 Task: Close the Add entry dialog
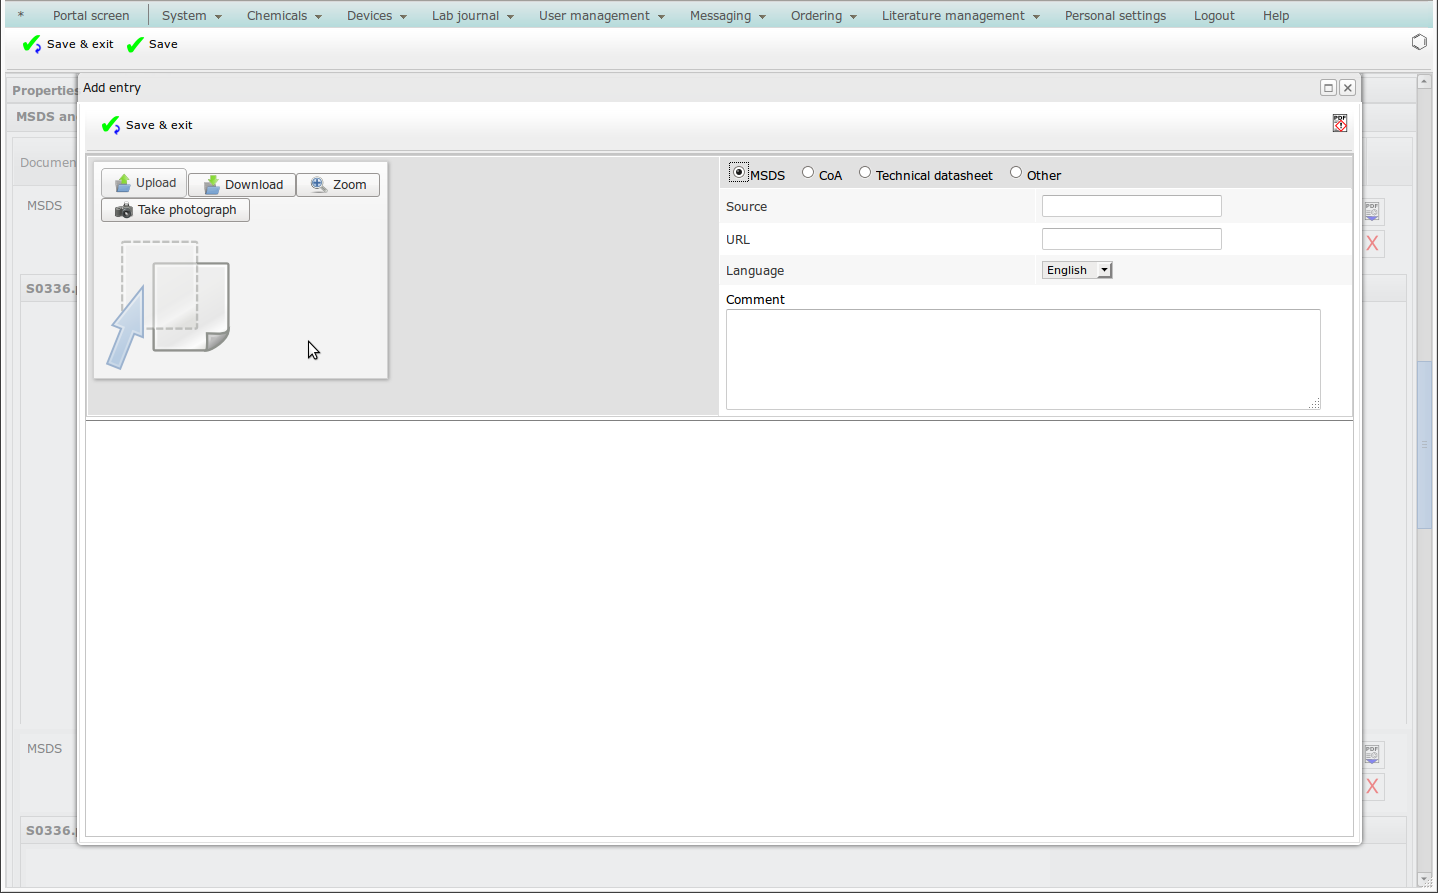point(1347,88)
